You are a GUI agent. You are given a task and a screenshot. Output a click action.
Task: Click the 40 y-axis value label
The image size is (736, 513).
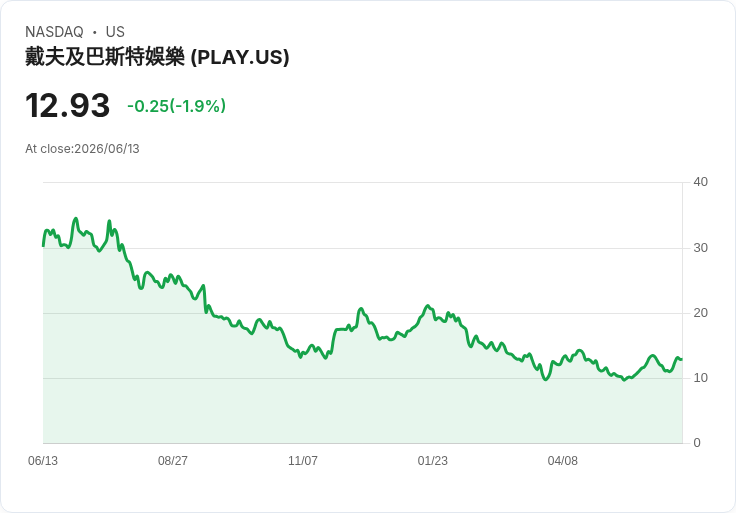(700, 182)
